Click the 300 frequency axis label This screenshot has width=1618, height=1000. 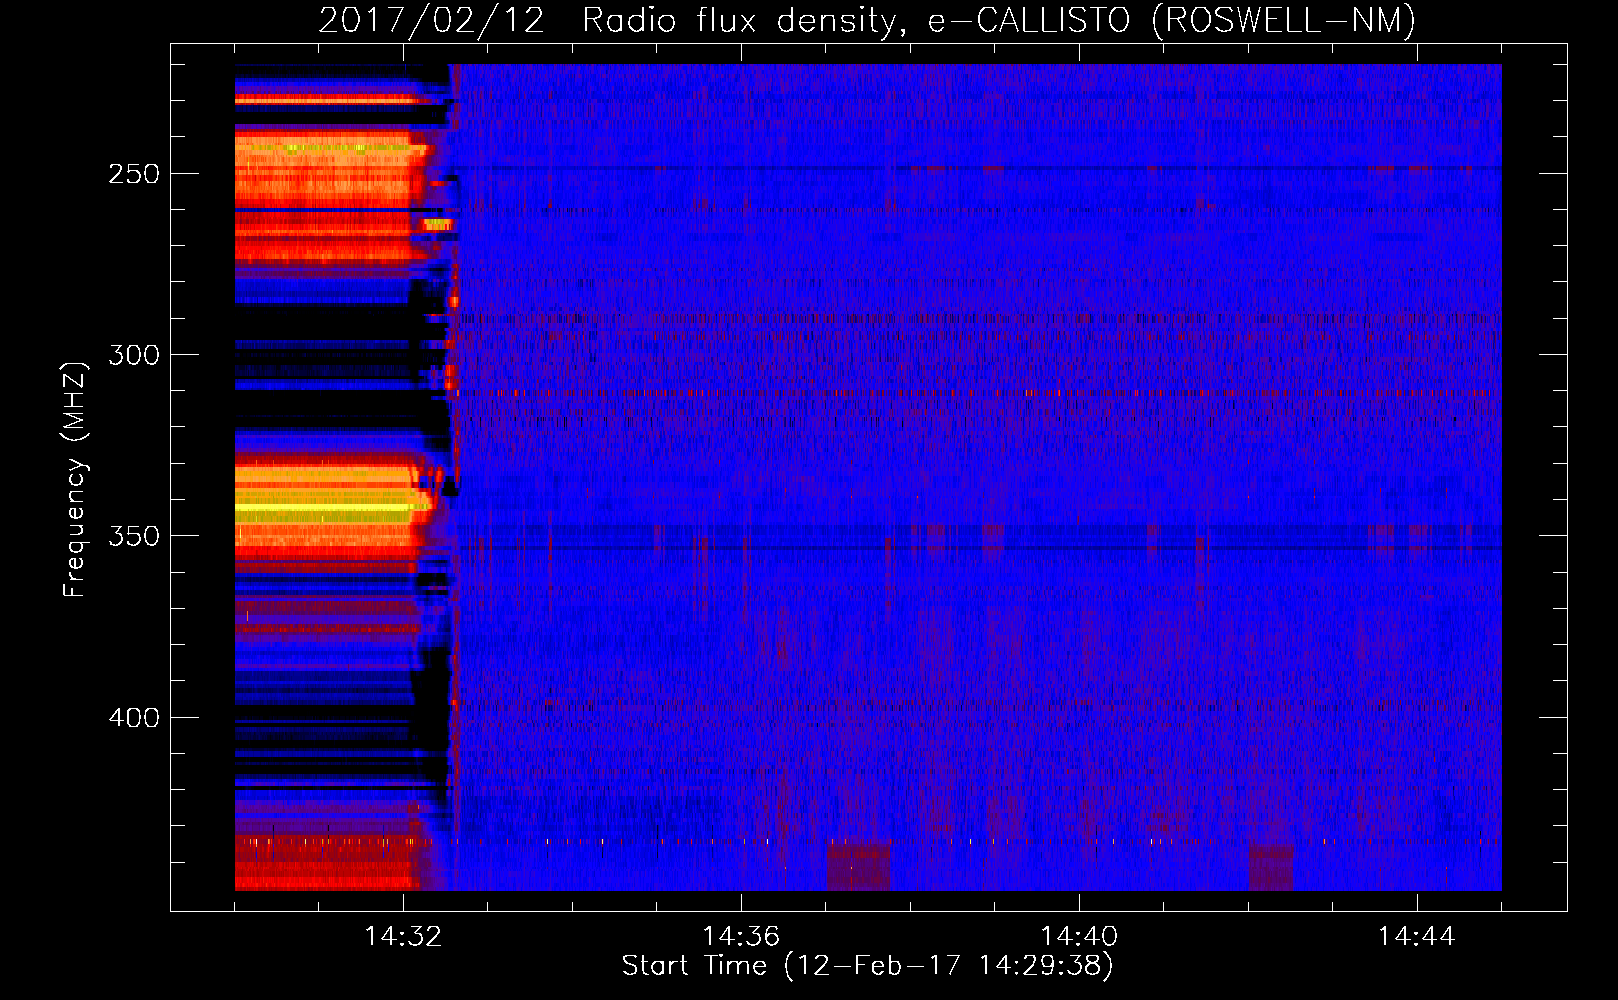(x=134, y=355)
